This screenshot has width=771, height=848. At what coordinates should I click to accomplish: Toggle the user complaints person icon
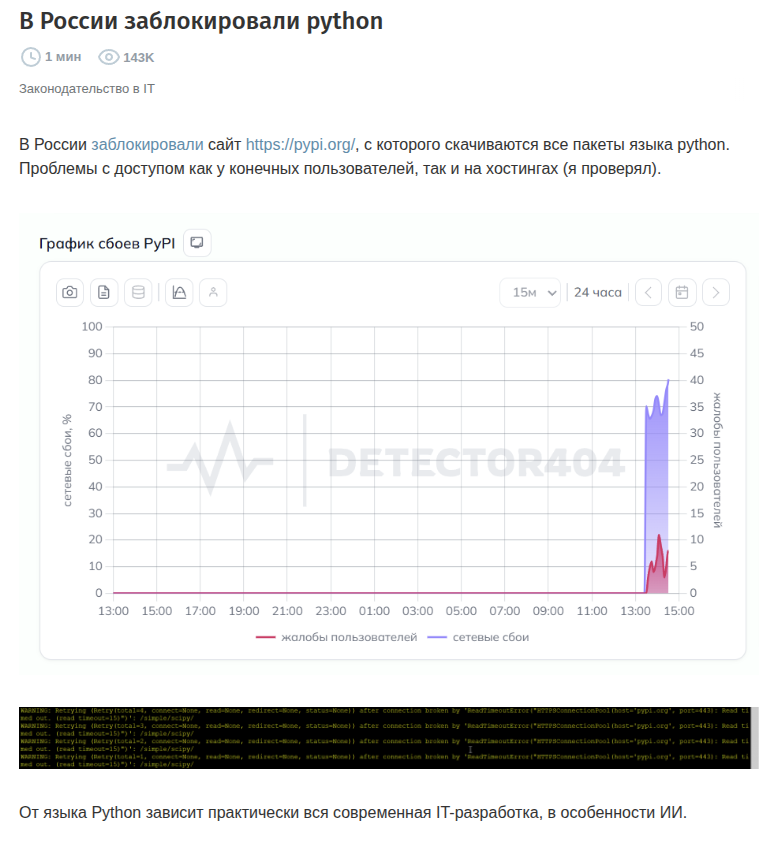(x=213, y=293)
